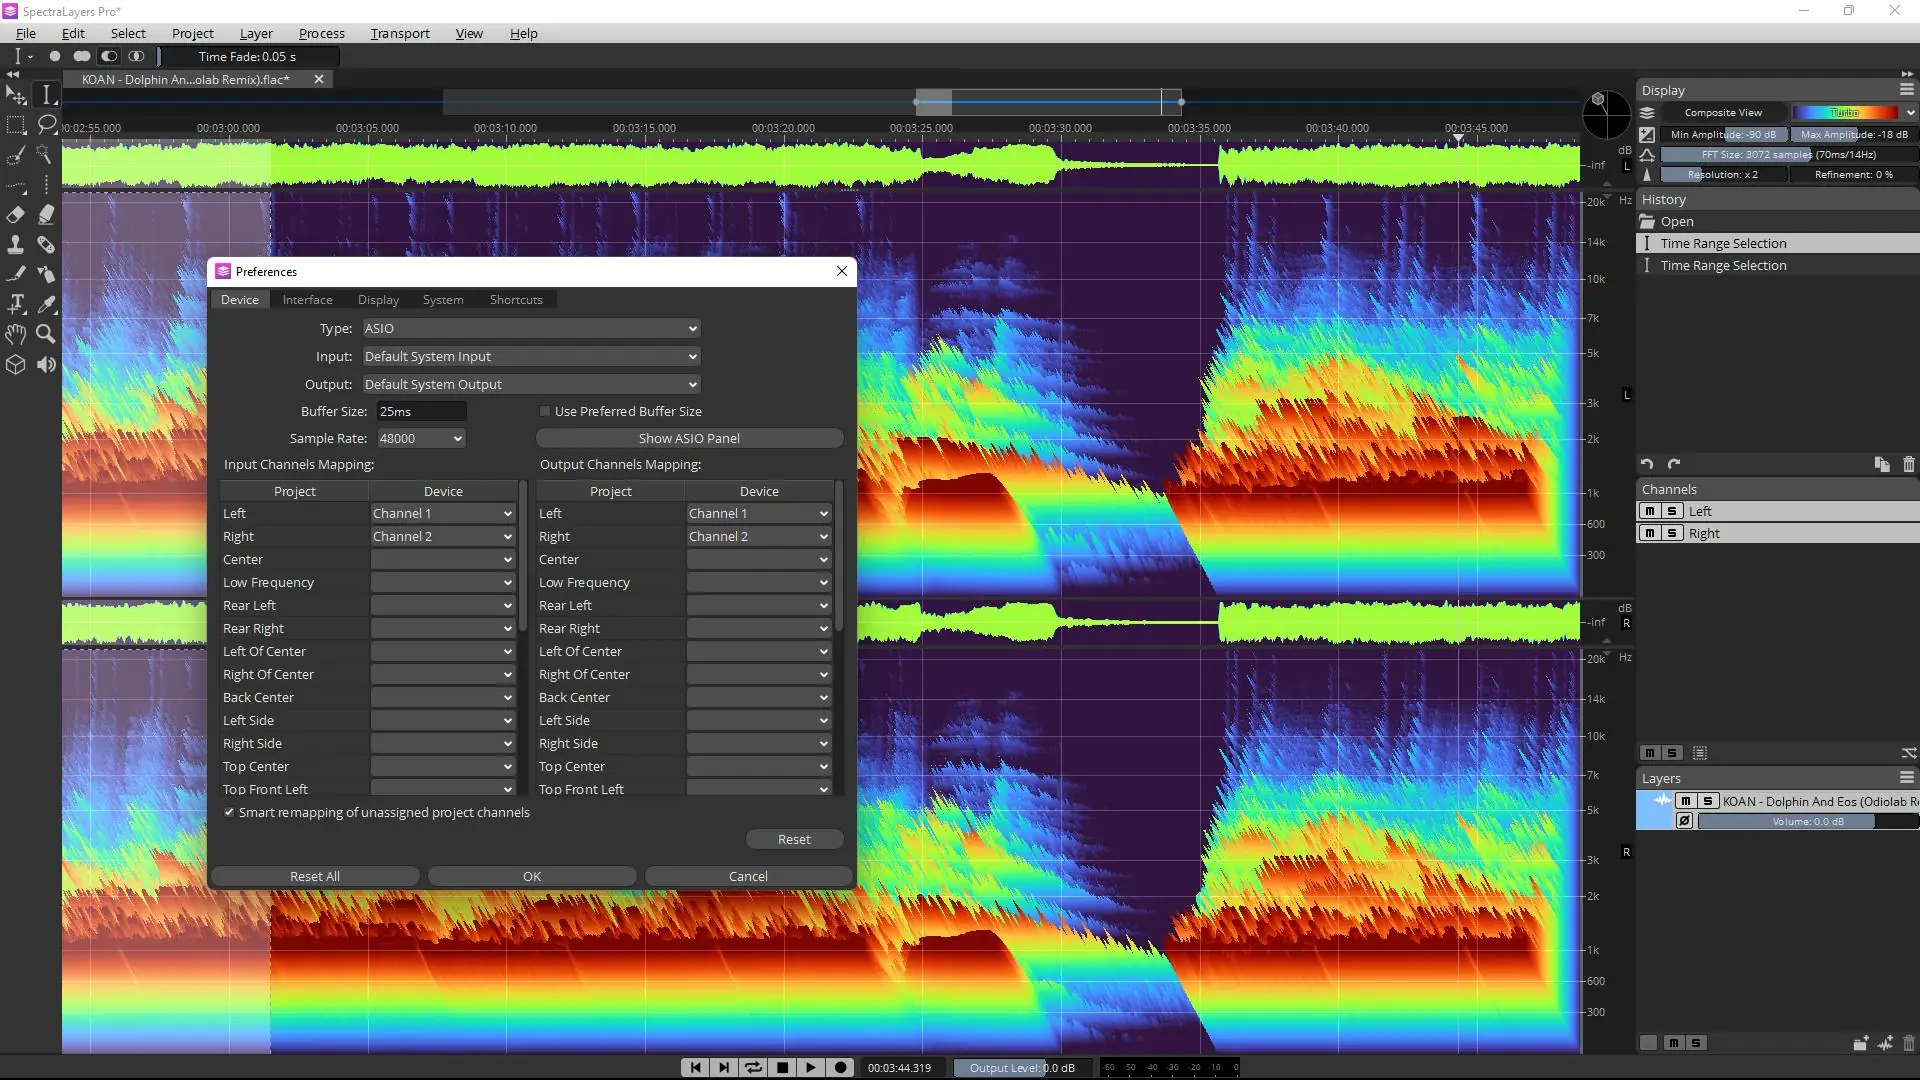Pick the Lasso selection tool
The height and width of the screenshot is (1080, 1920).
pyautogui.click(x=46, y=125)
